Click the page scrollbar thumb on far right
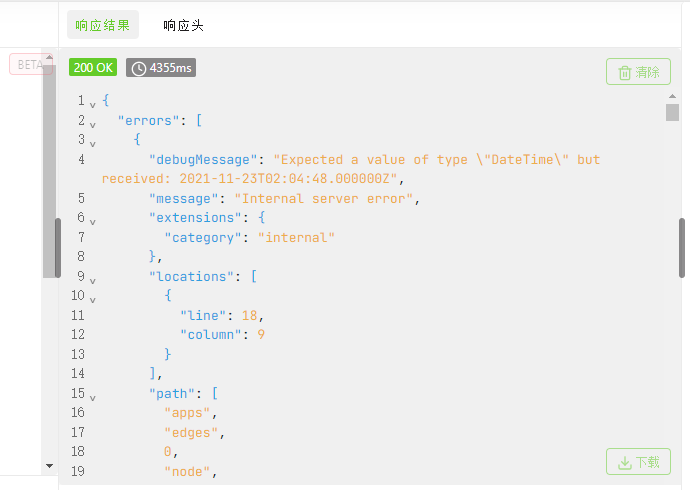 tap(682, 247)
